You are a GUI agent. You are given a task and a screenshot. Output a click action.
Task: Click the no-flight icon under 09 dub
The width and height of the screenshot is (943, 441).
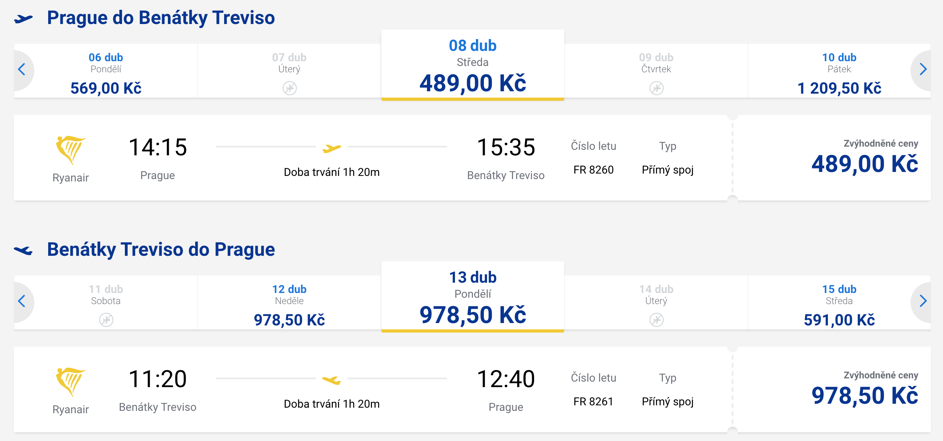click(x=656, y=88)
